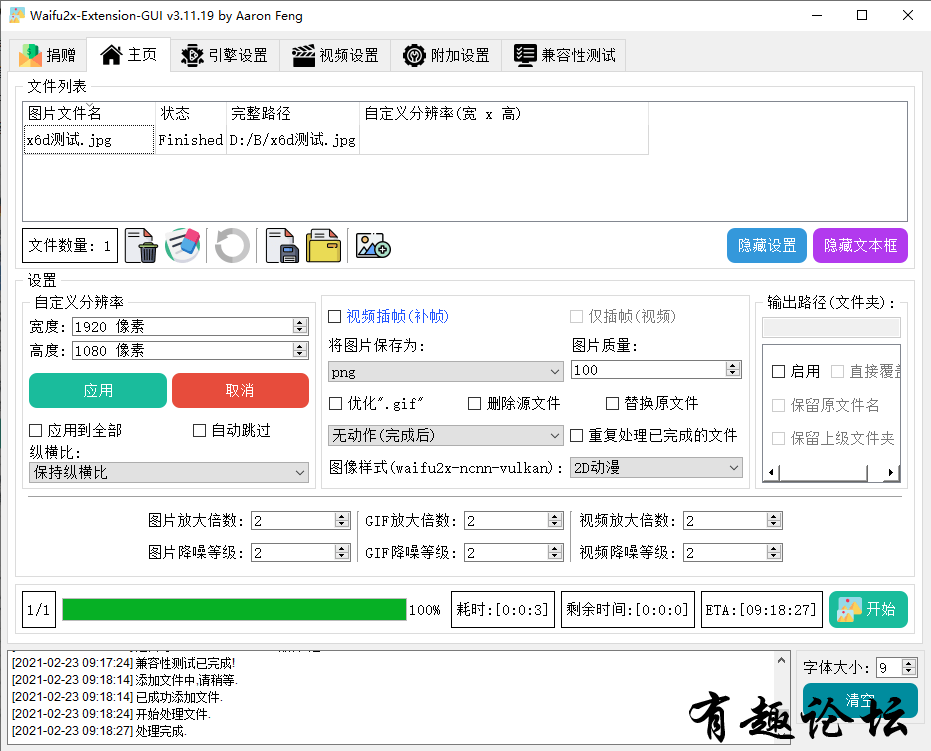Click the 开始 start button
This screenshot has width=931, height=751.
pyautogui.click(x=868, y=609)
